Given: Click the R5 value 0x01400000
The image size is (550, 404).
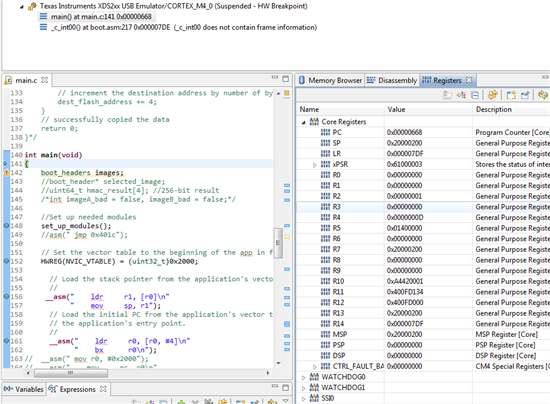Looking at the screenshot, I should coord(404,228).
